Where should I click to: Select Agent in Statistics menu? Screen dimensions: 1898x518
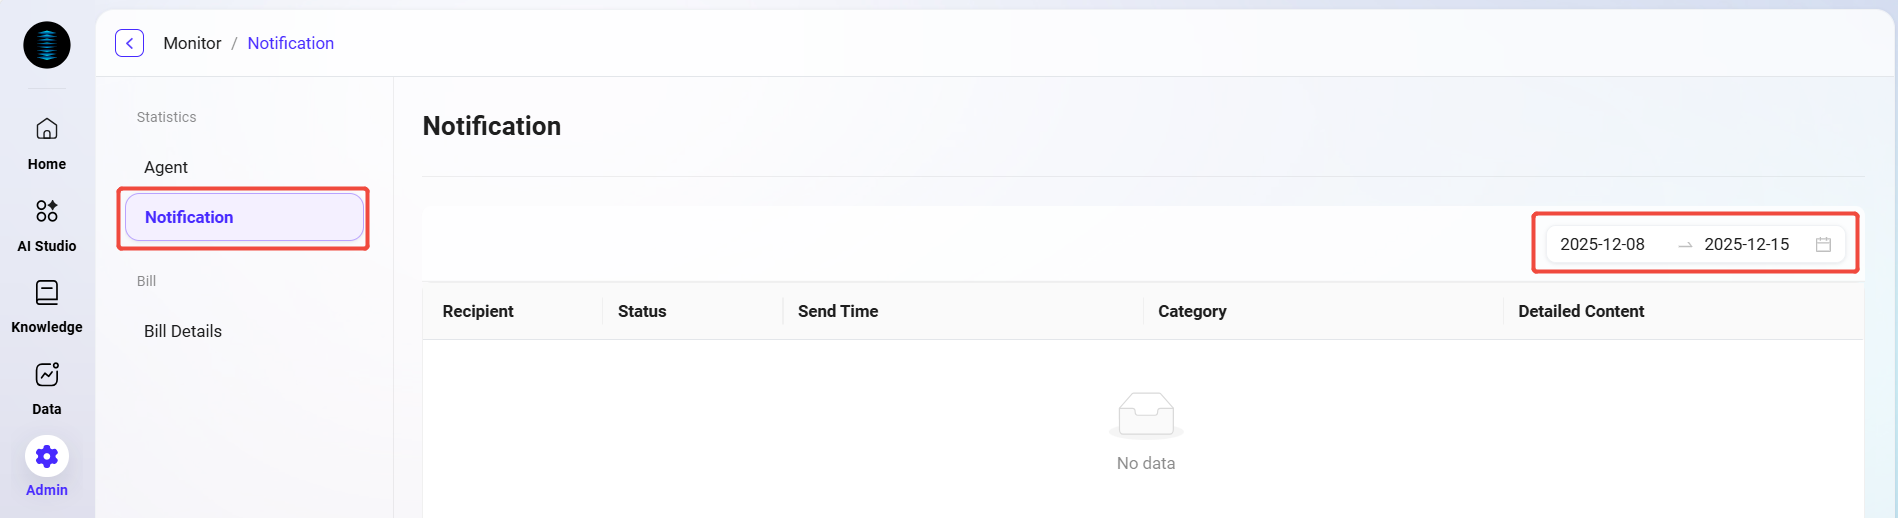pos(166,167)
